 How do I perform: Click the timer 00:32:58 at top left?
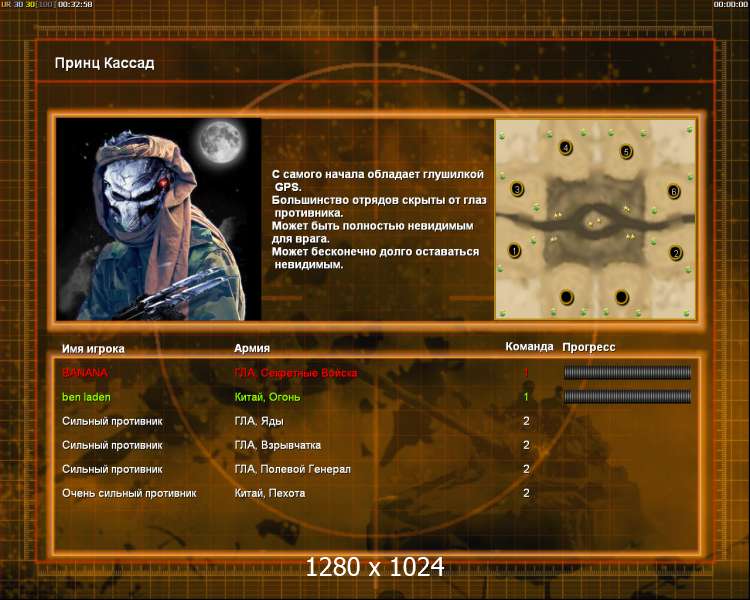click(x=75, y=4)
